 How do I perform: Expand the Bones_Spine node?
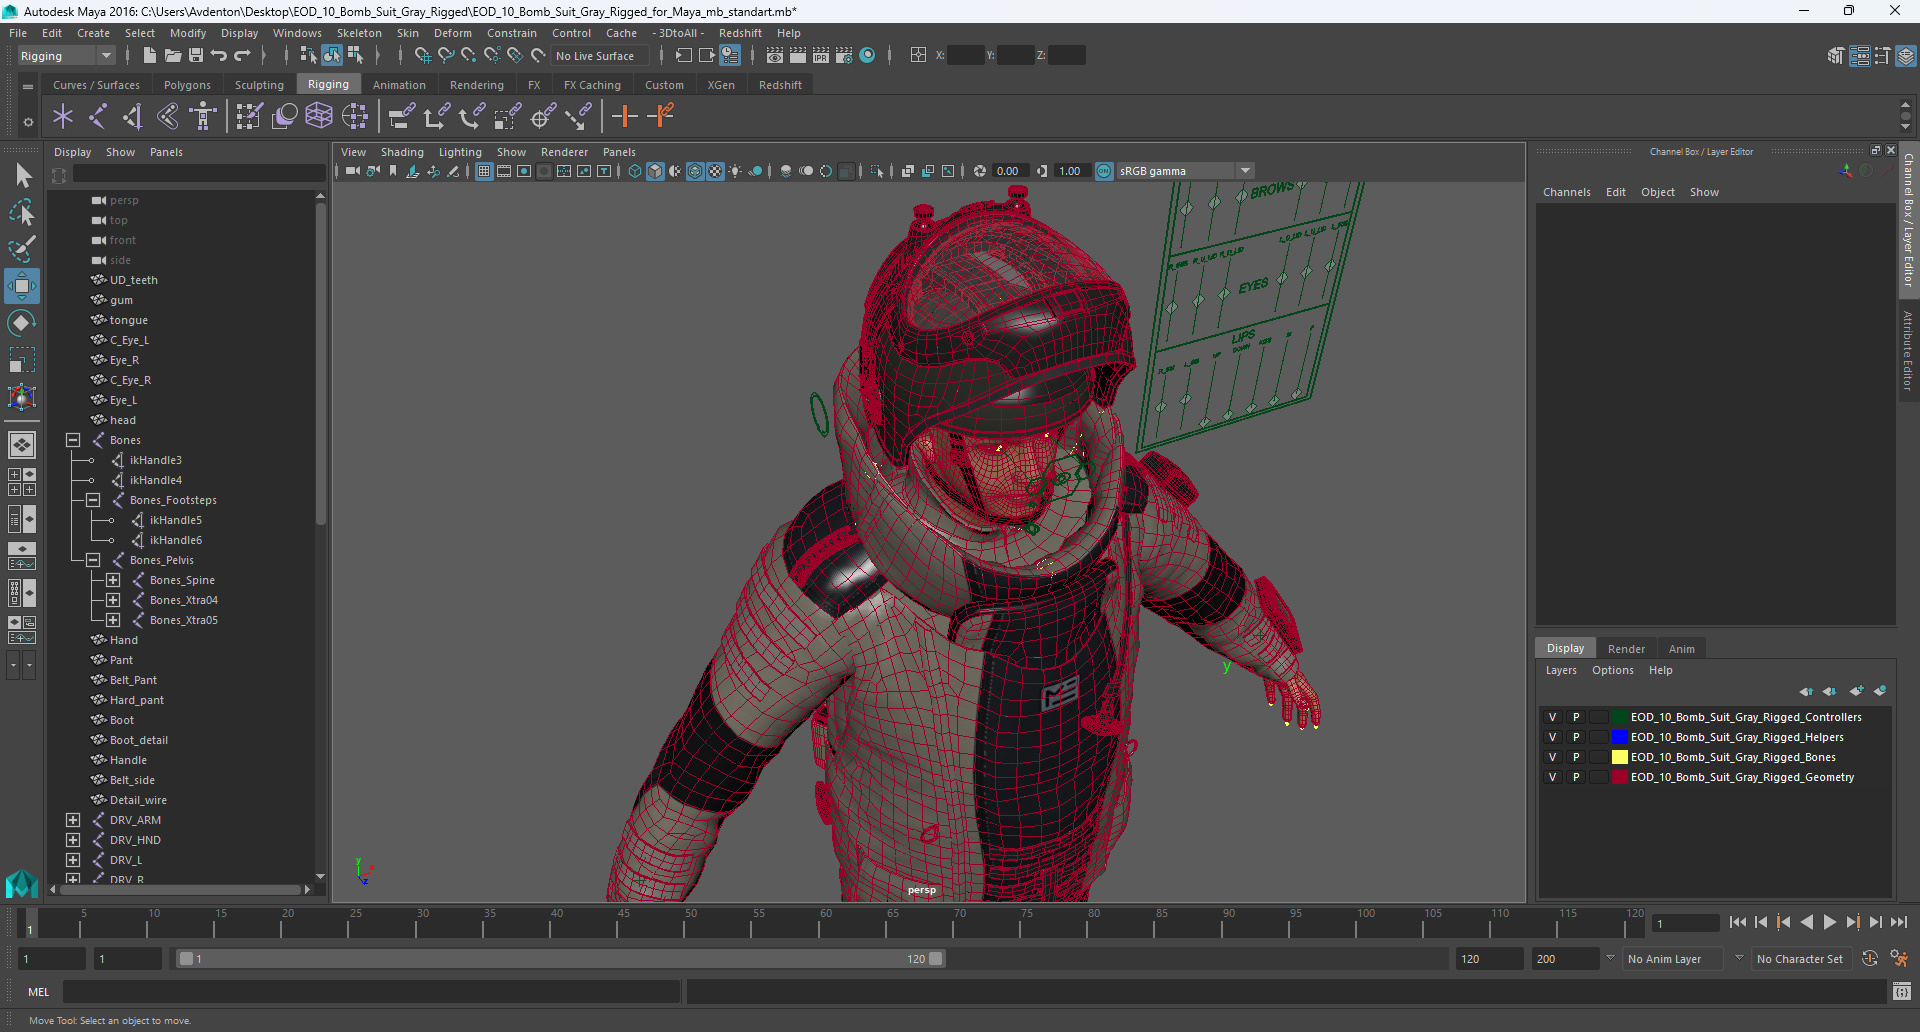coord(113,580)
